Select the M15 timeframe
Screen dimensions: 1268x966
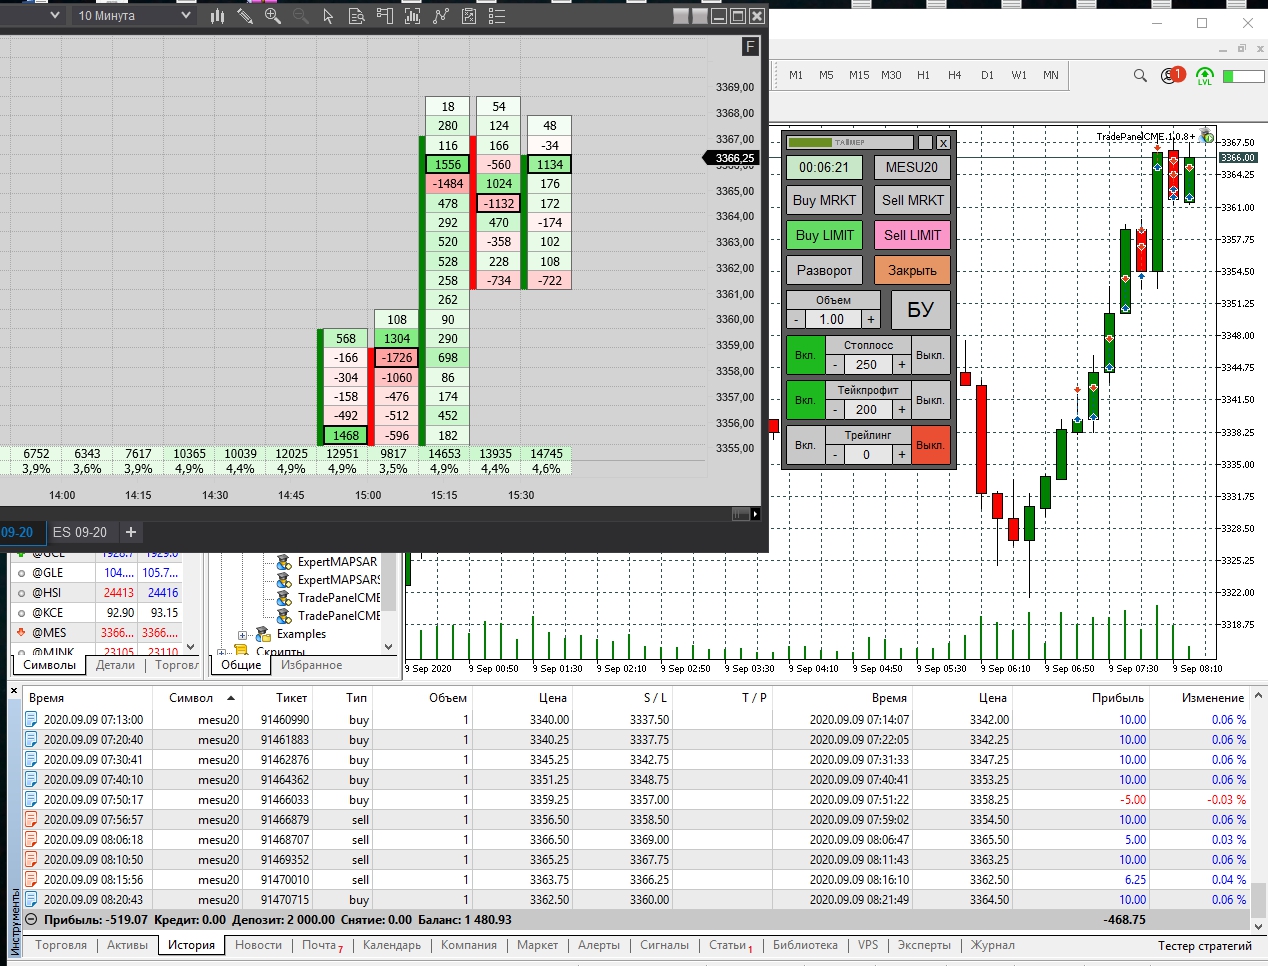859,75
